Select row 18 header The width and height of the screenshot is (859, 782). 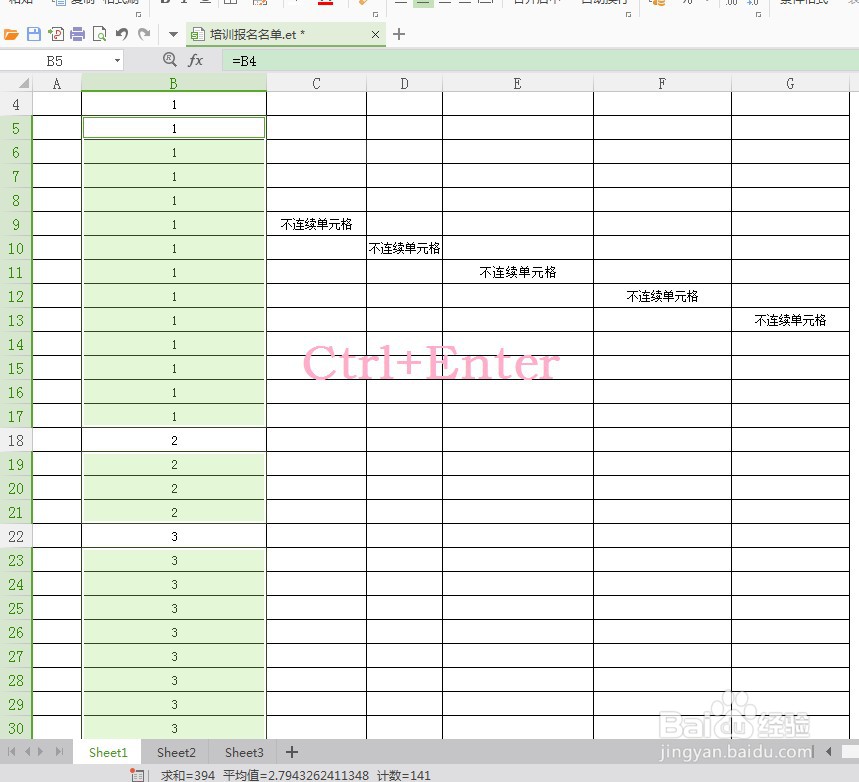click(x=16, y=440)
